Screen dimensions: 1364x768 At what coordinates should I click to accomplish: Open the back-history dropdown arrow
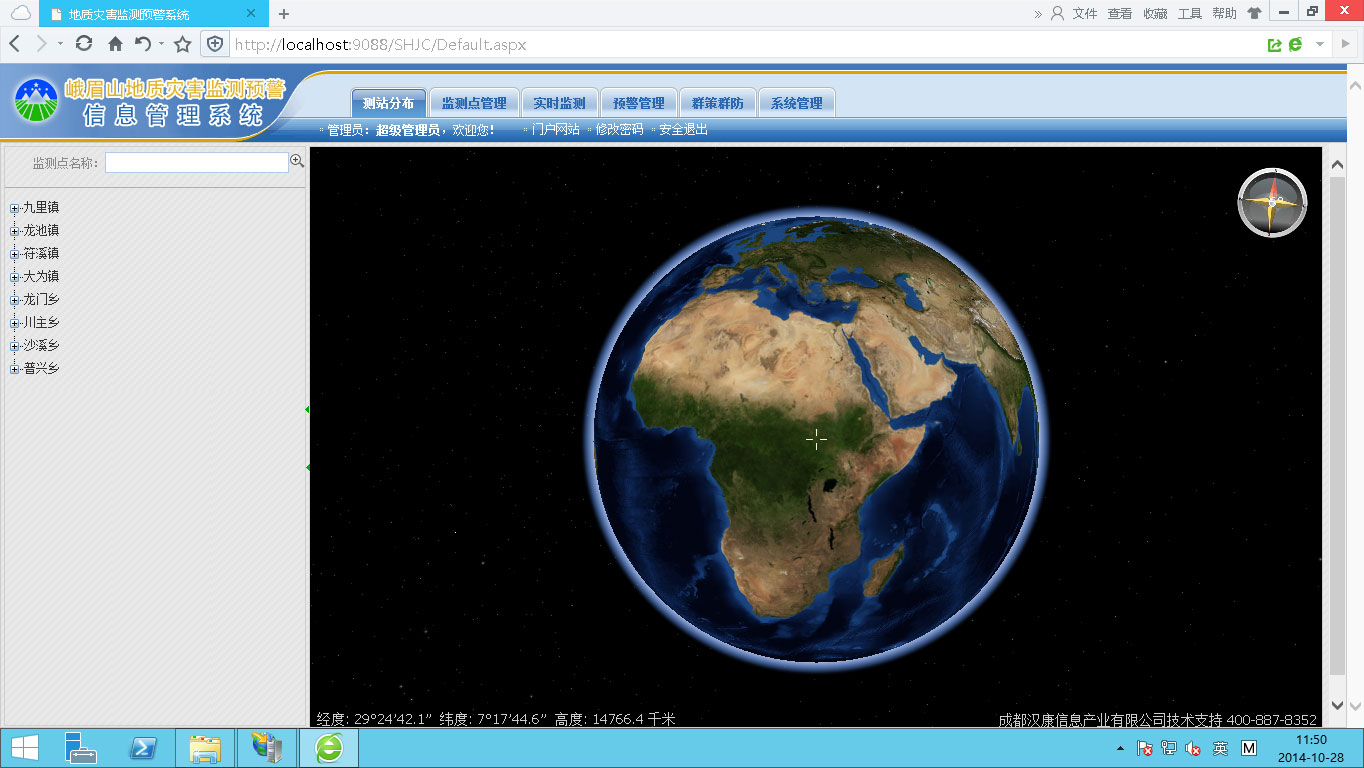click(x=61, y=45)
